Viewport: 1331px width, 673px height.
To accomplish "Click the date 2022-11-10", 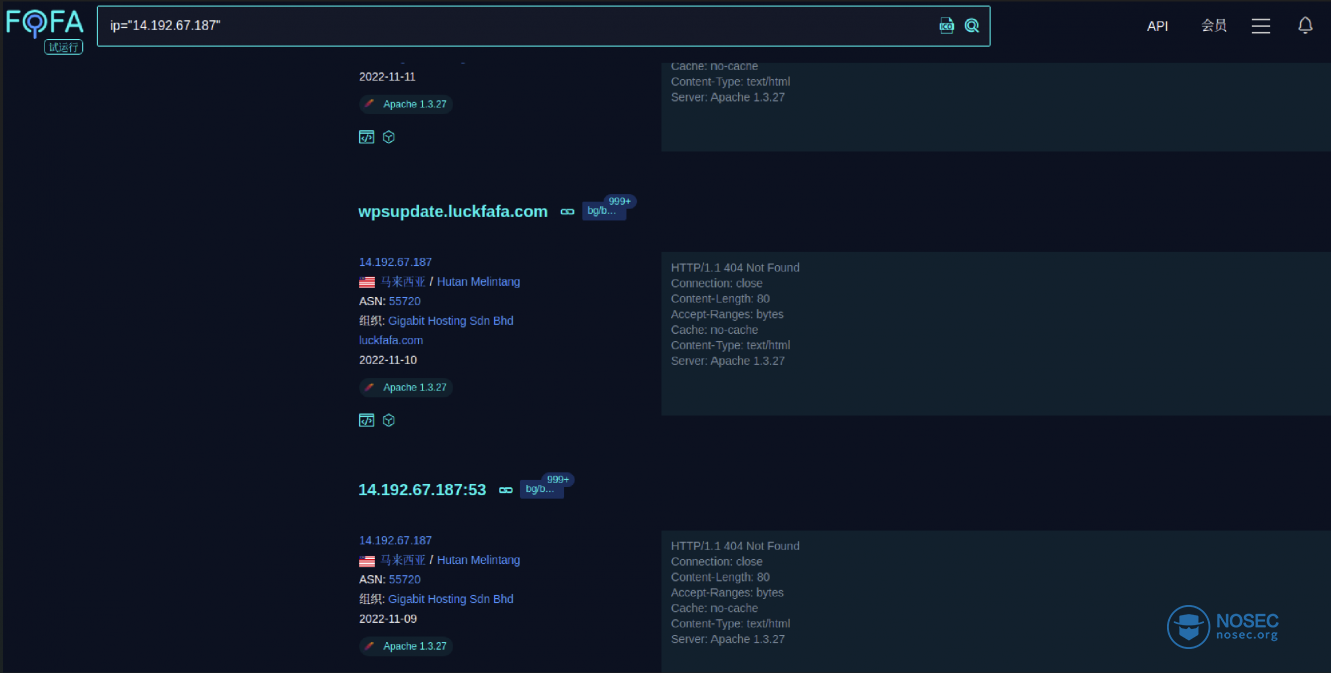I will click(388, 360).
